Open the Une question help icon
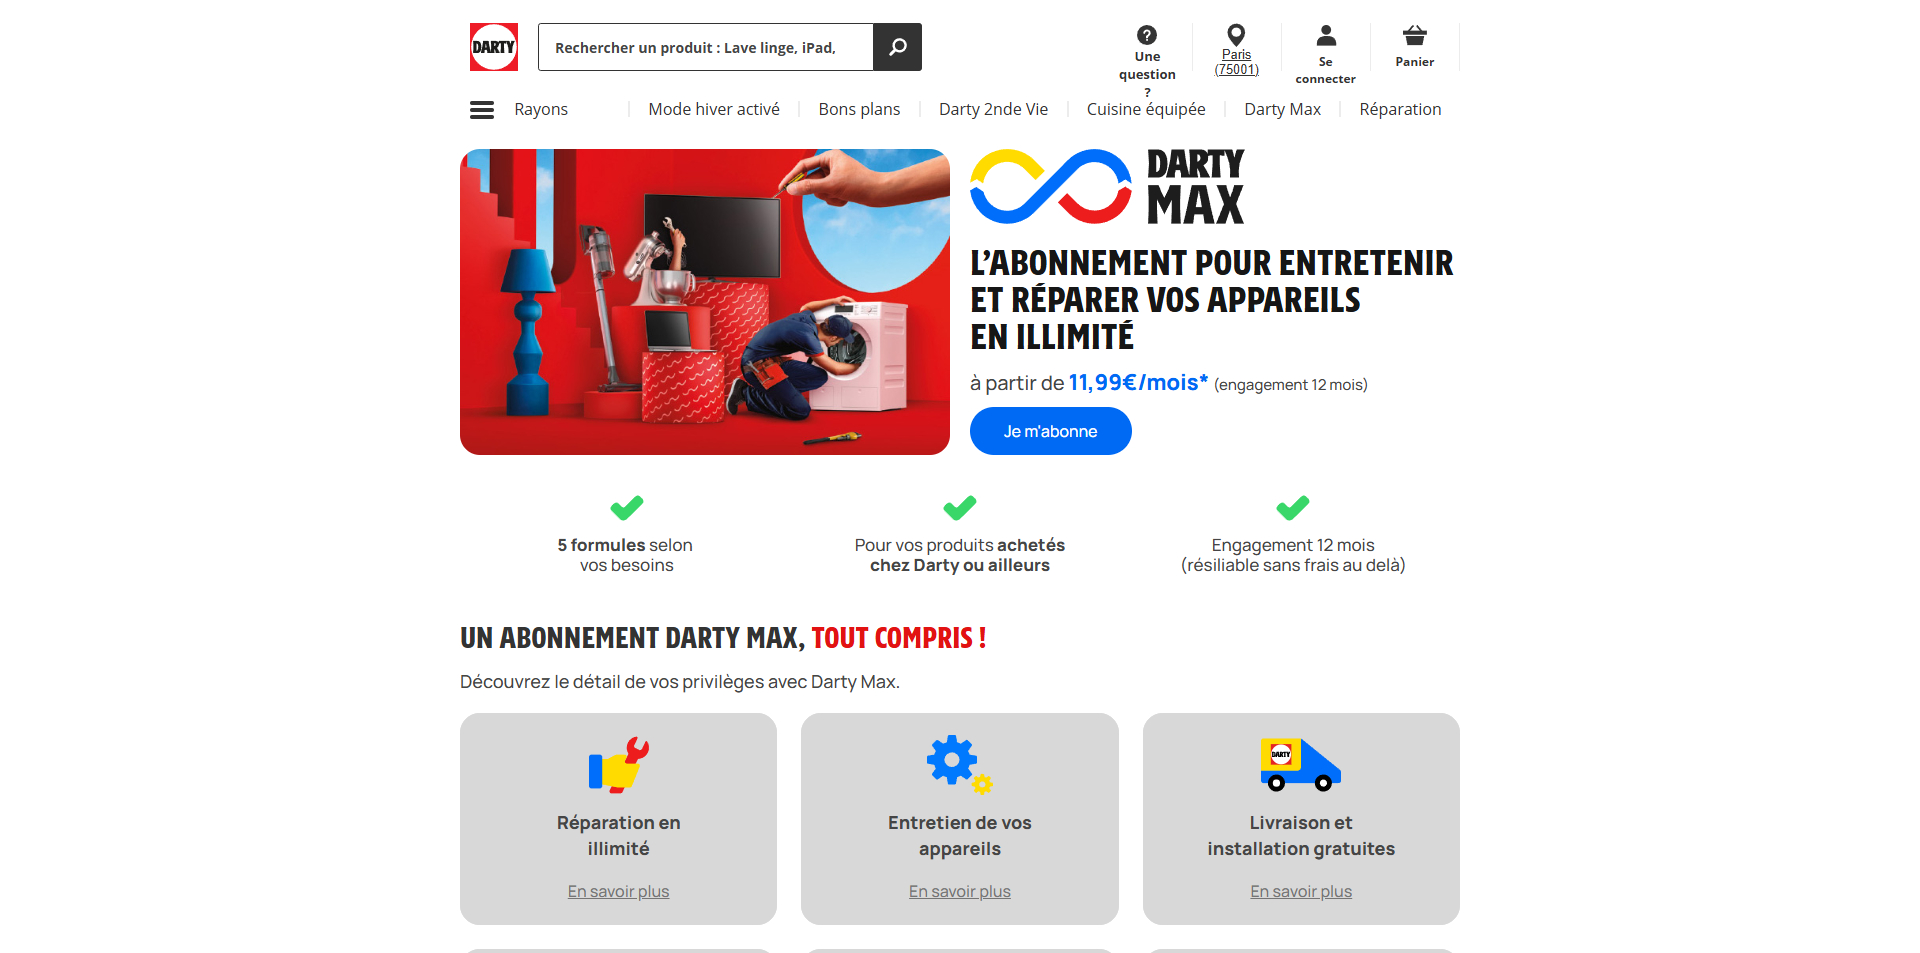1920x953 pixels. pos(1147,35)
